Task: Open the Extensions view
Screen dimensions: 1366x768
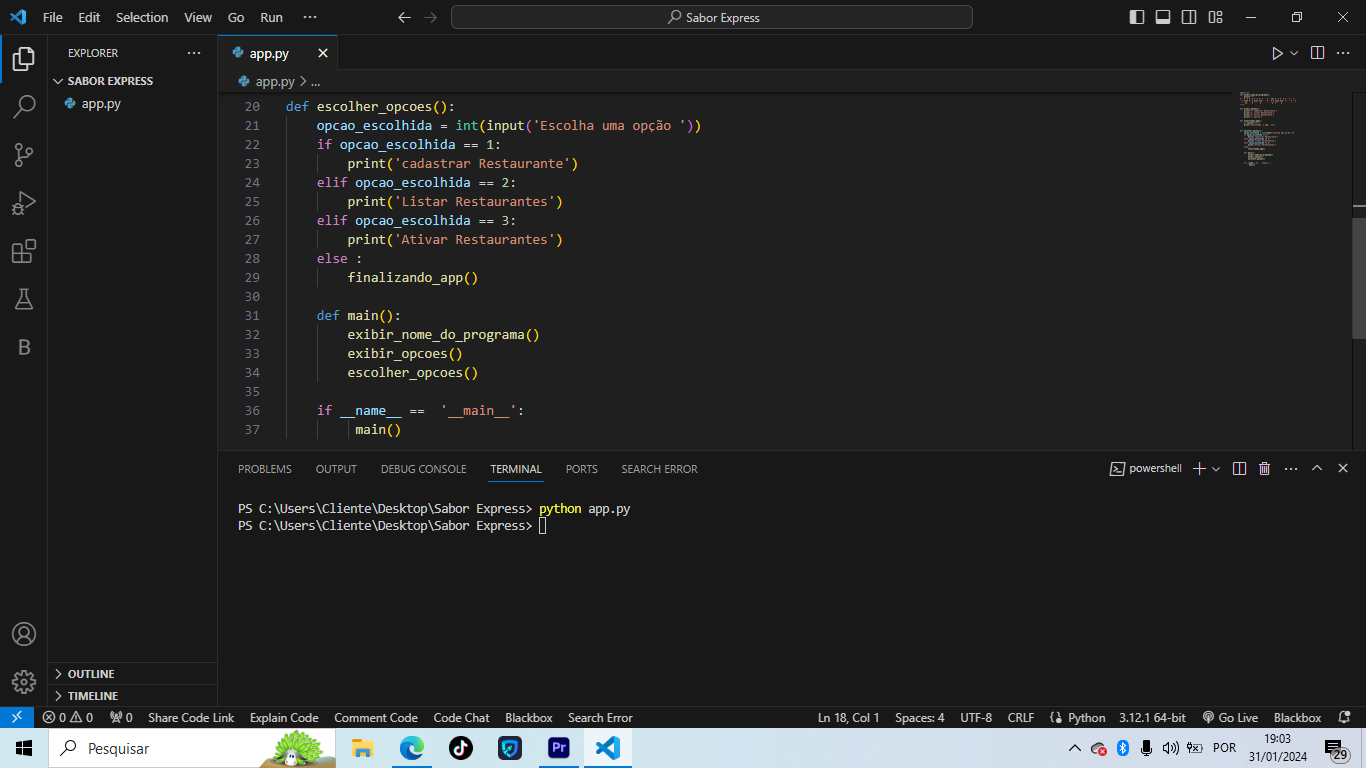Action: [24, 251]
